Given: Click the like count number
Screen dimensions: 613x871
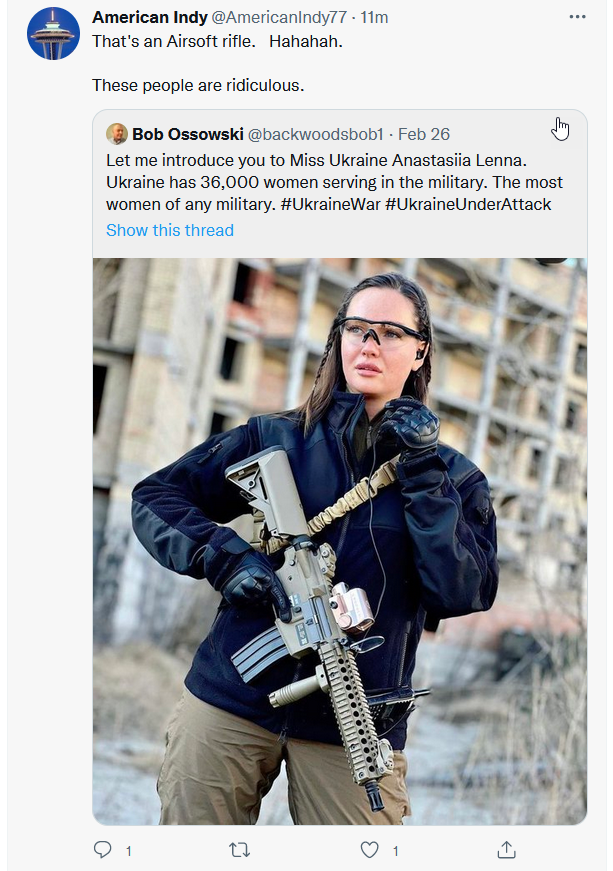Looking at the screenshot, I should [x=395, y=850].
